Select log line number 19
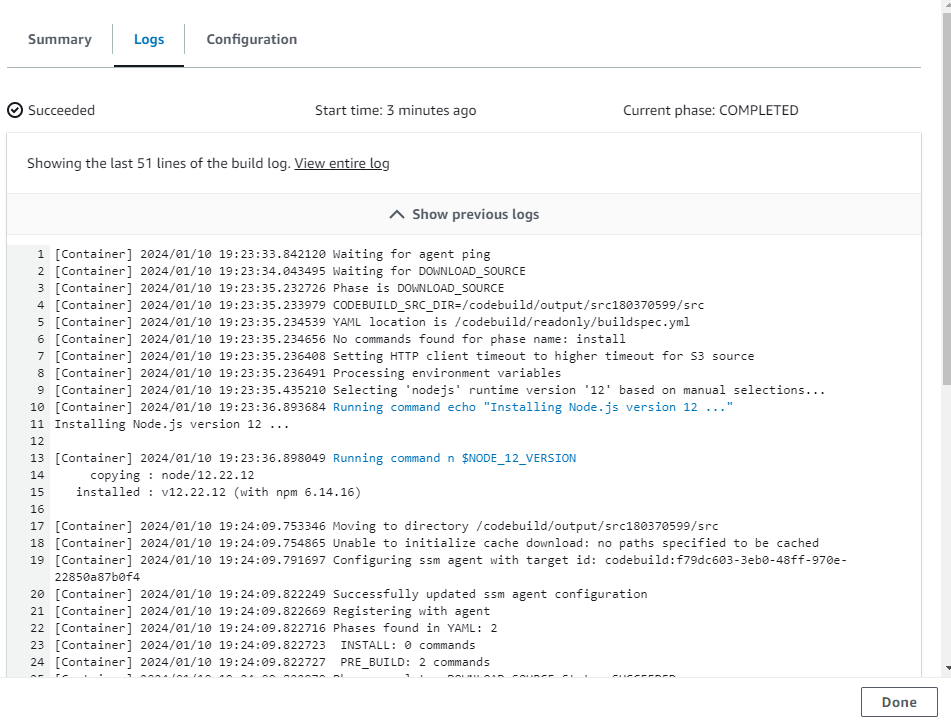The width and height of the screenshot is (951, 722). 34,559
